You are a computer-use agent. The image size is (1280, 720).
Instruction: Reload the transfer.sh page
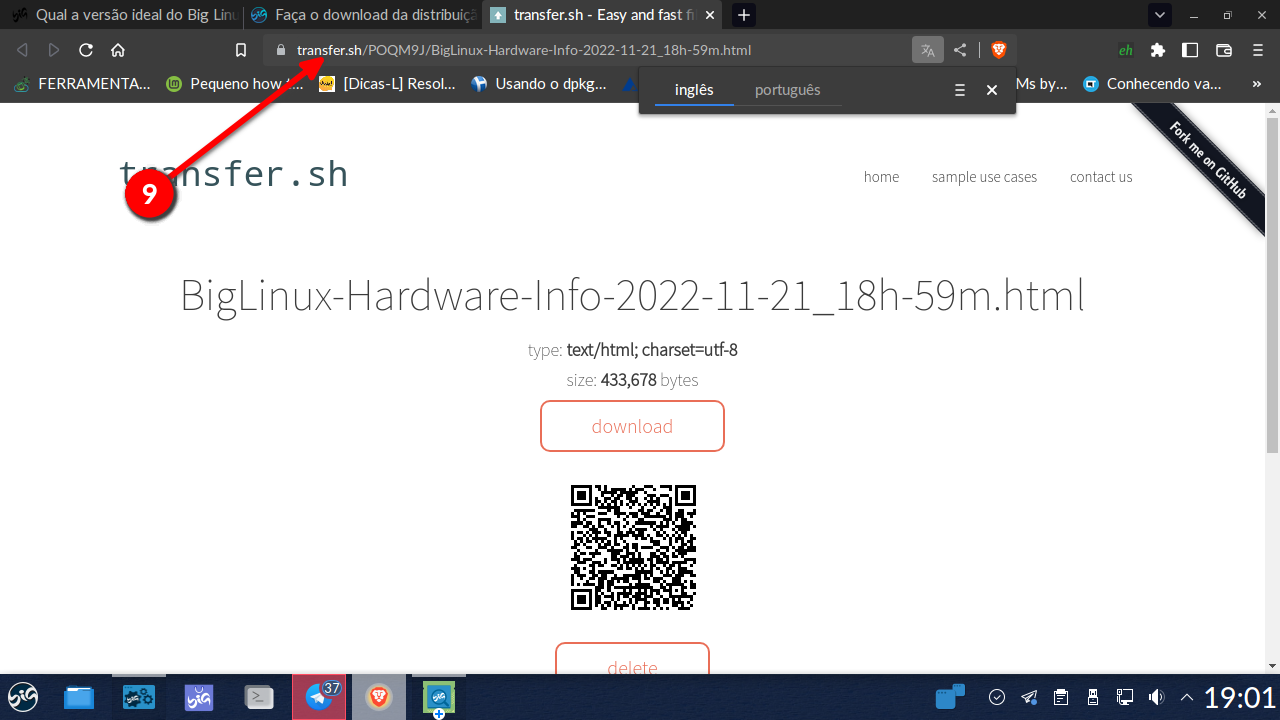tap(86, 50)
